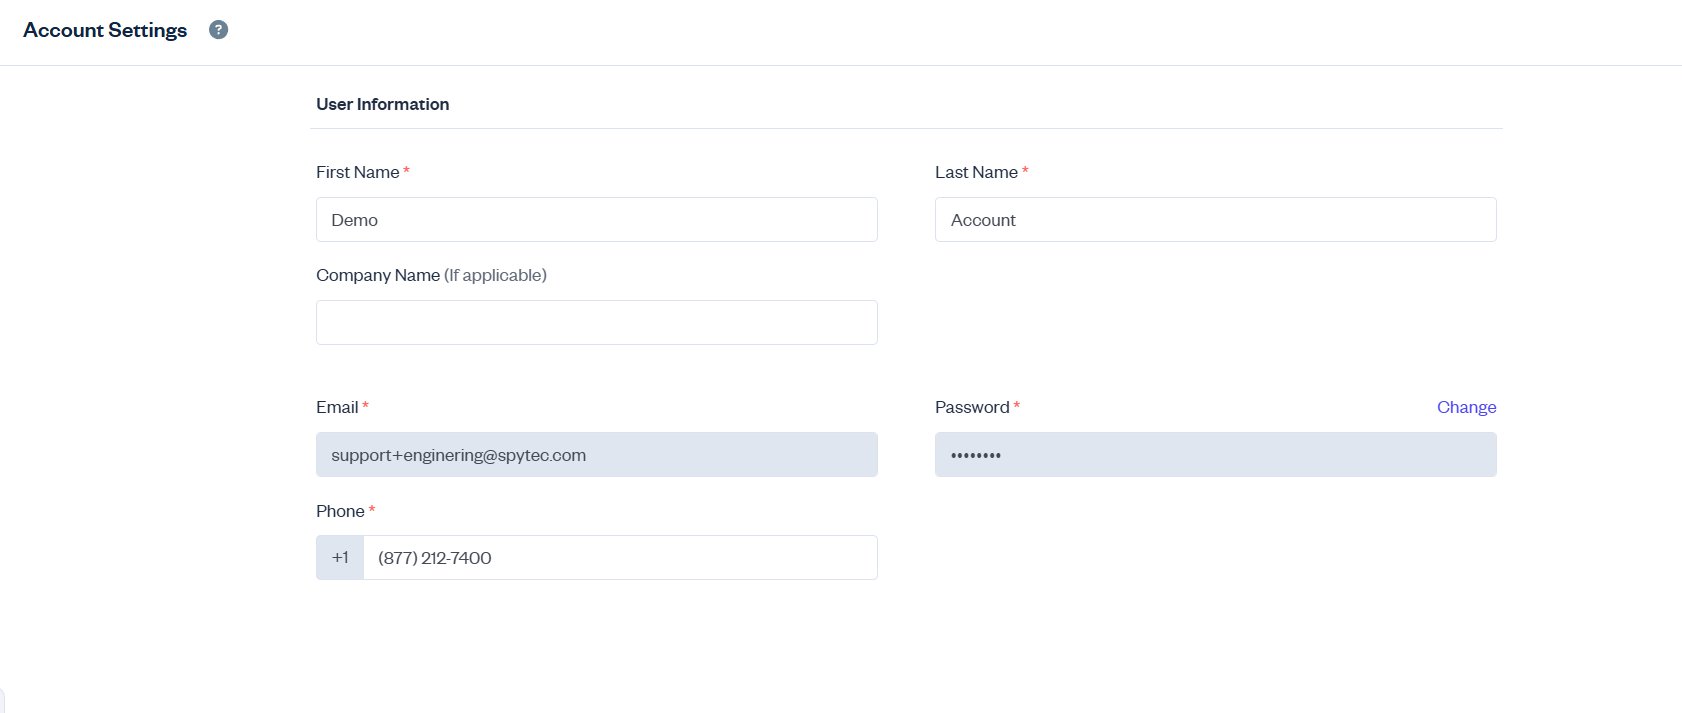This screenshot has width=1682, height=713.
Task: Click the red asterisk beside Last Name
Action: click(x=1025, y=171)
